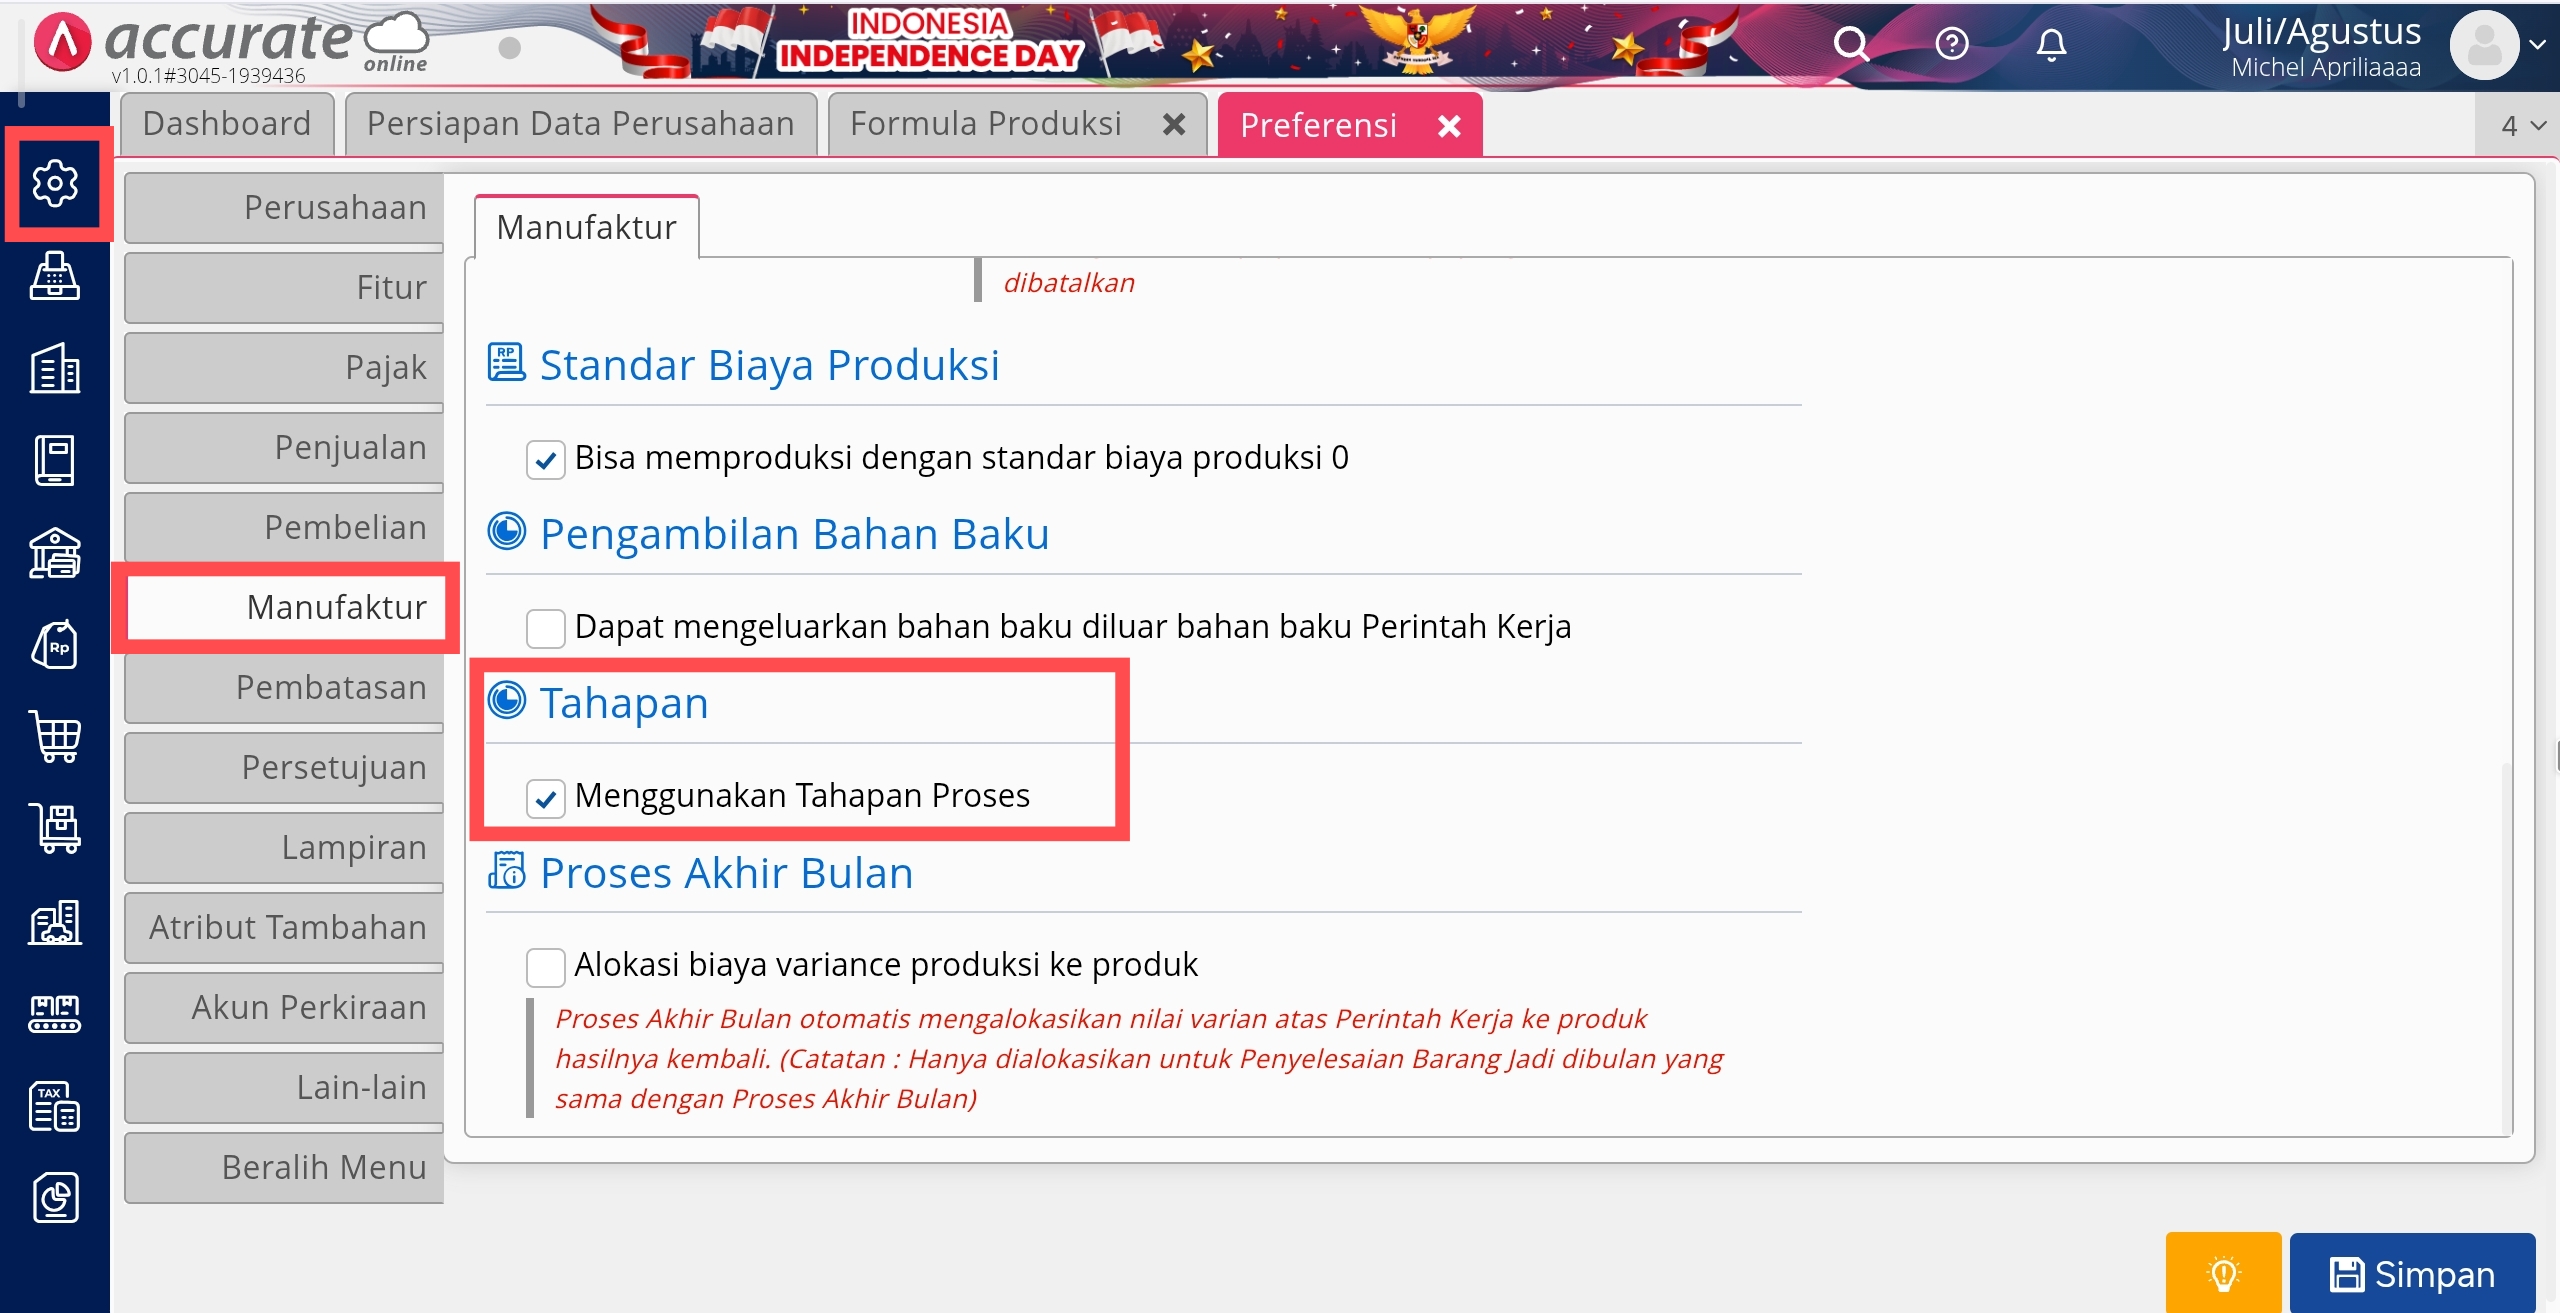
Task: Open notifications bell icon
Action: pyautogui.click(x=2051, y=44)
